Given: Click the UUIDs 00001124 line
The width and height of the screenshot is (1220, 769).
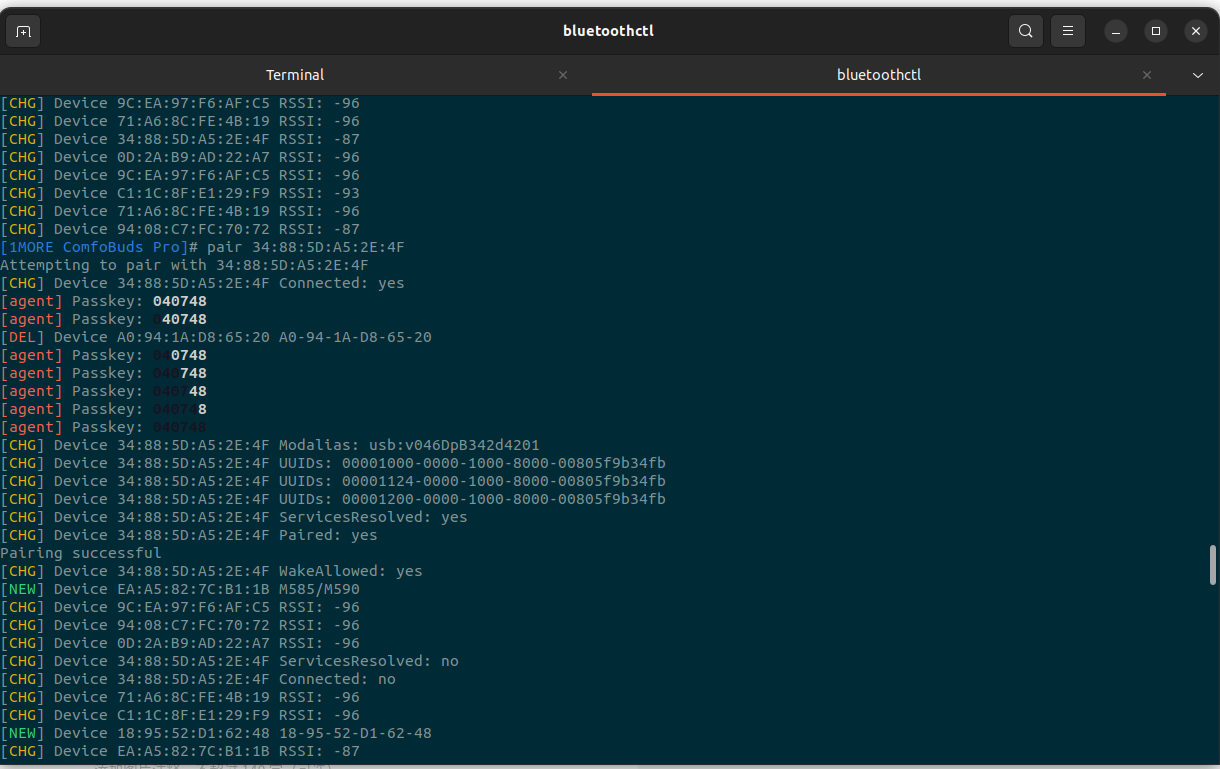Looking at the screenshot, I should 333,481.
